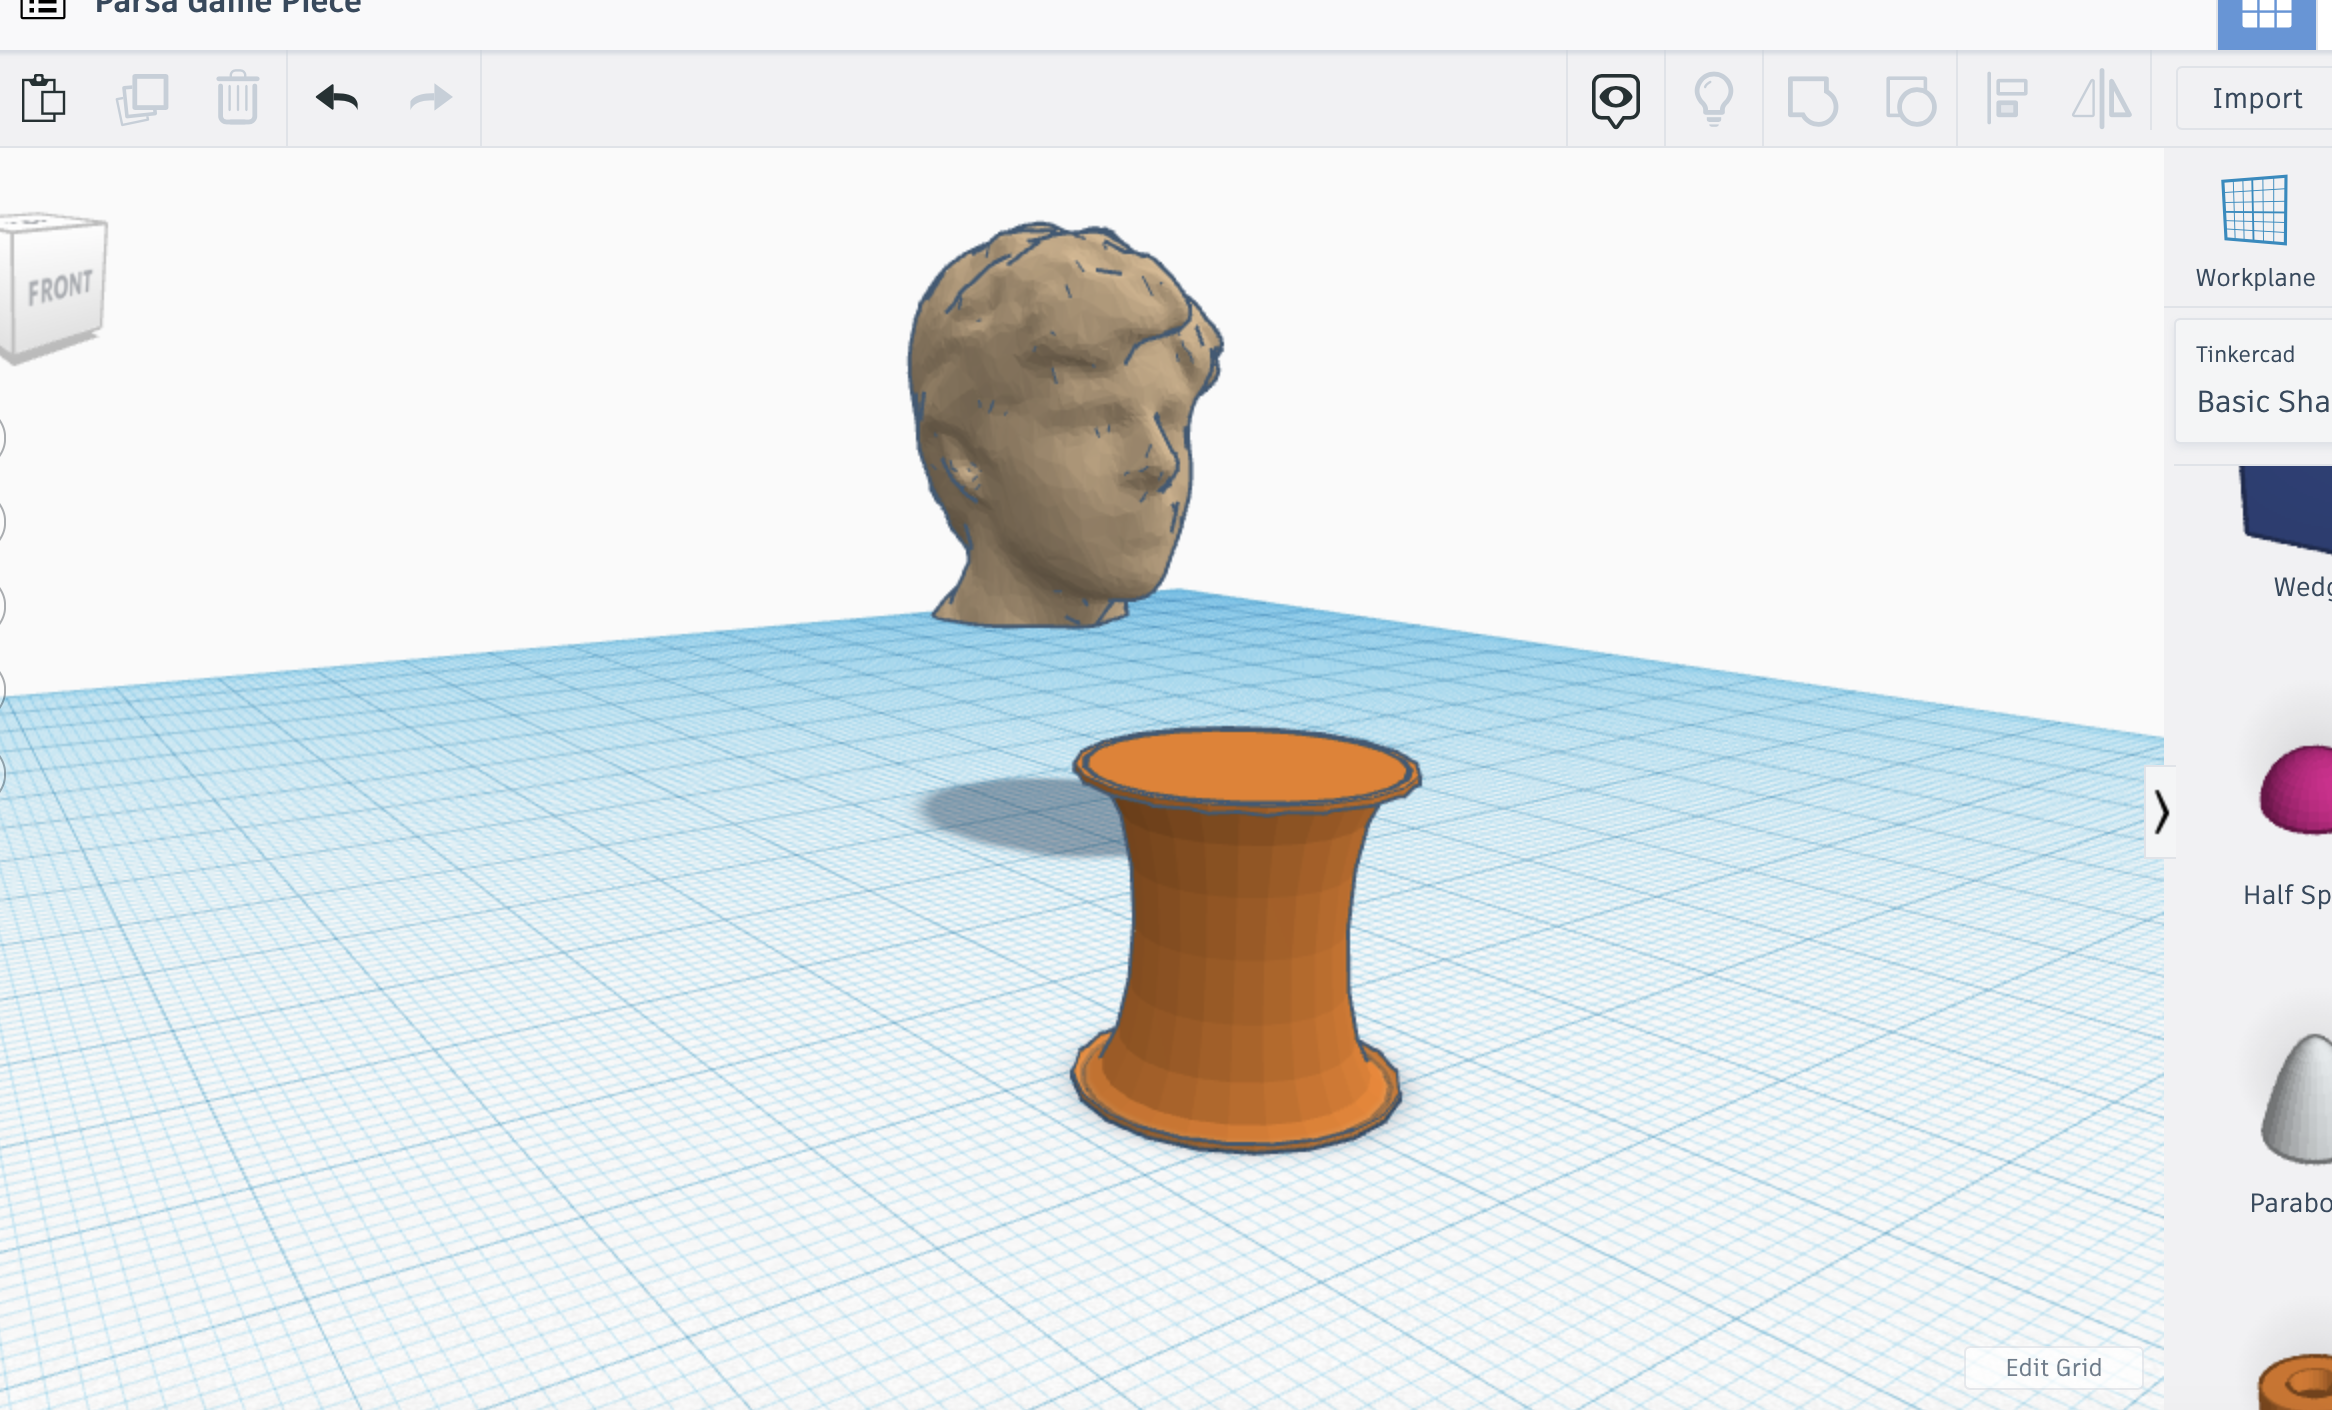The width and height of the screenshot is (2332, 1410).
Task: Toggle visibility of hidden objects
Action: [x=1714, y=98]
